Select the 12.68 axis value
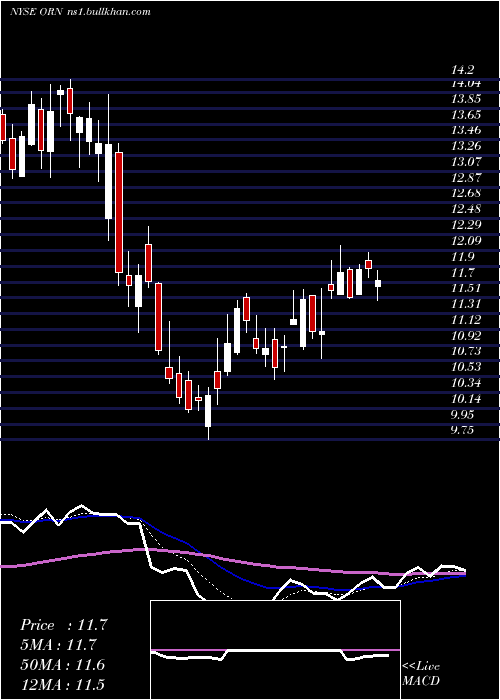The height and width of the screenshot is (700, 500). click(x=466, y=193)
